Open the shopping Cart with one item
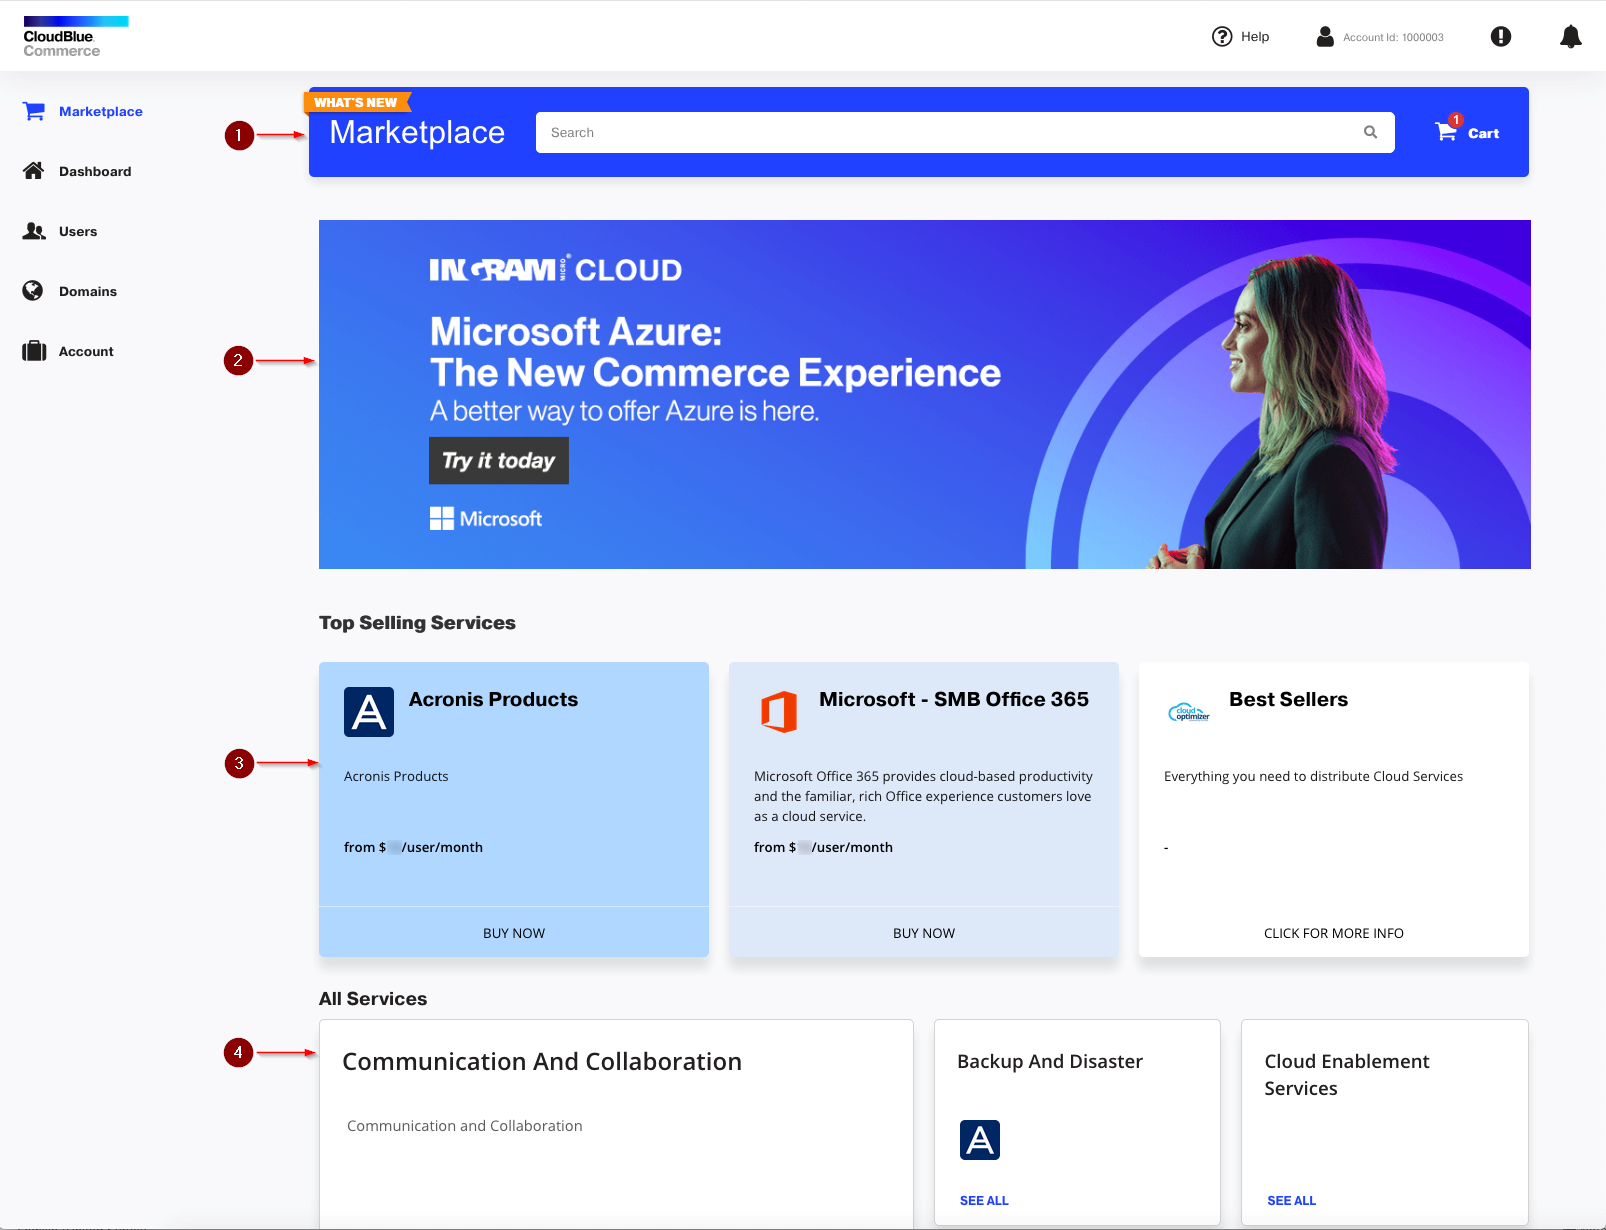The width and height of the screenshot is (1606, 1230). [1466, 132]
